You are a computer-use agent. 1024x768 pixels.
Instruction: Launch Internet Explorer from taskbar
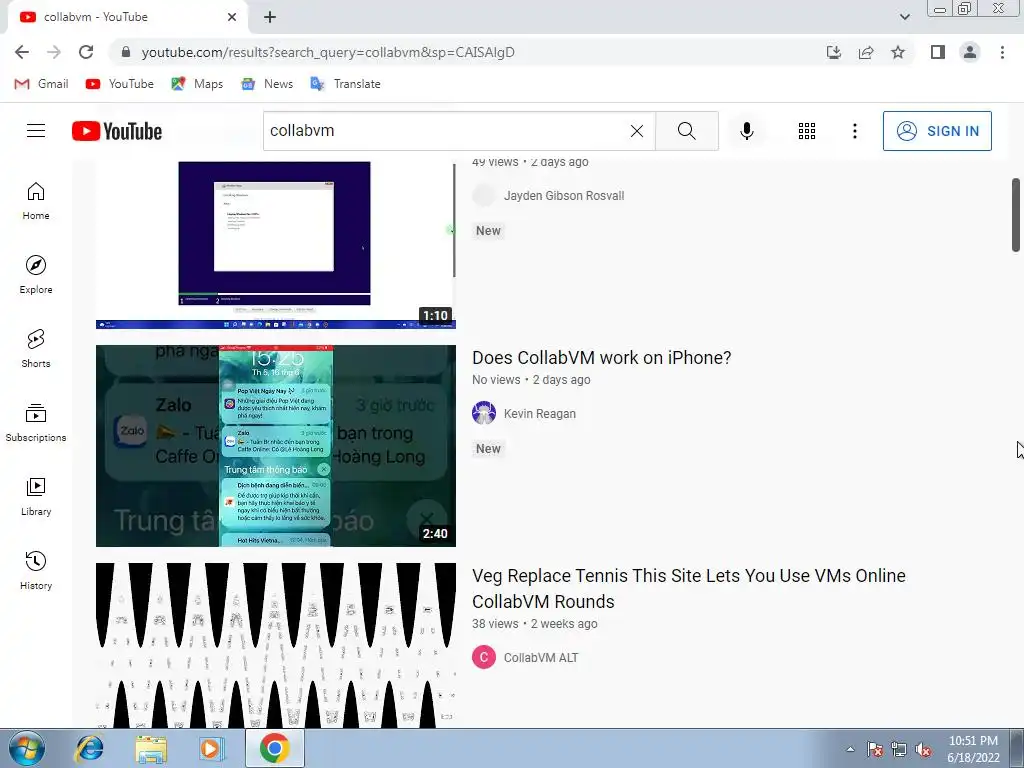tap(89, 748)
